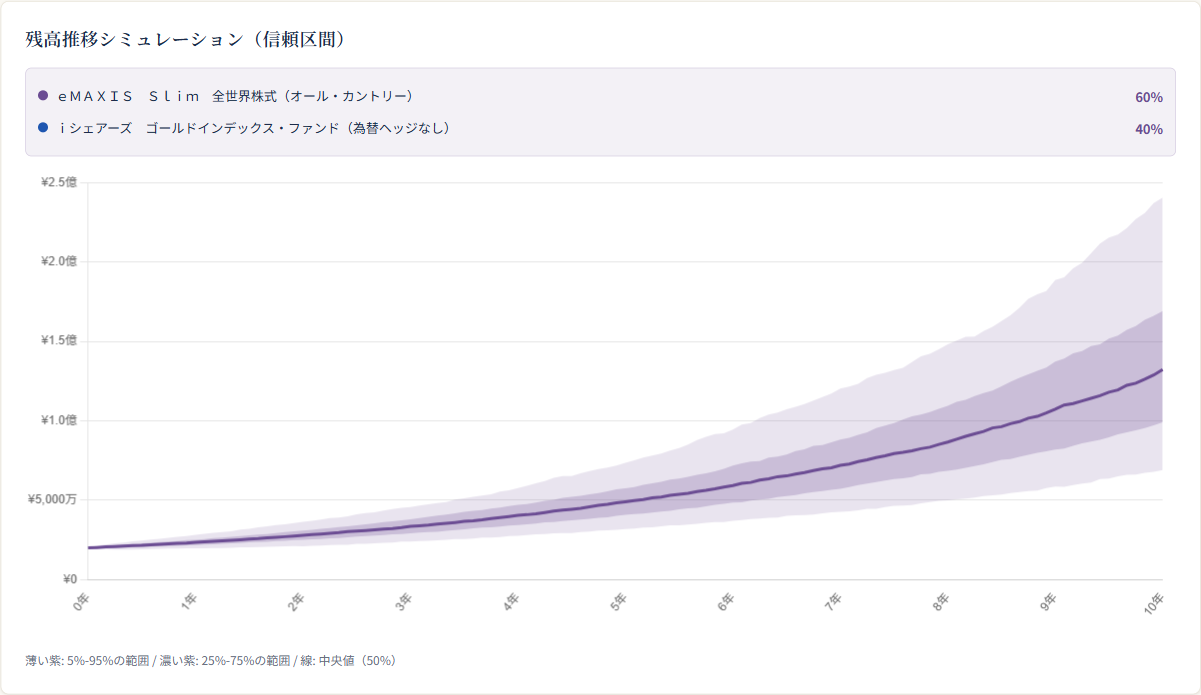This screenshot has height=695, width=1201.
Task: Select the iシェアーズ ゴールドインデックス・ファンド name
Action: tap(255, 128)
